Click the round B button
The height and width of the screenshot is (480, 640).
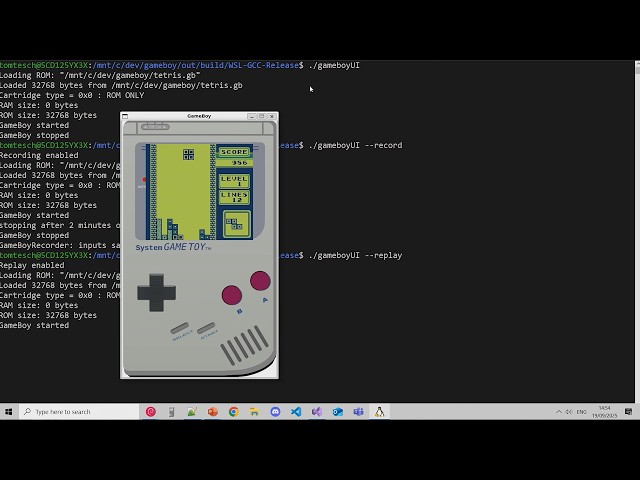(x=231, y=295)
